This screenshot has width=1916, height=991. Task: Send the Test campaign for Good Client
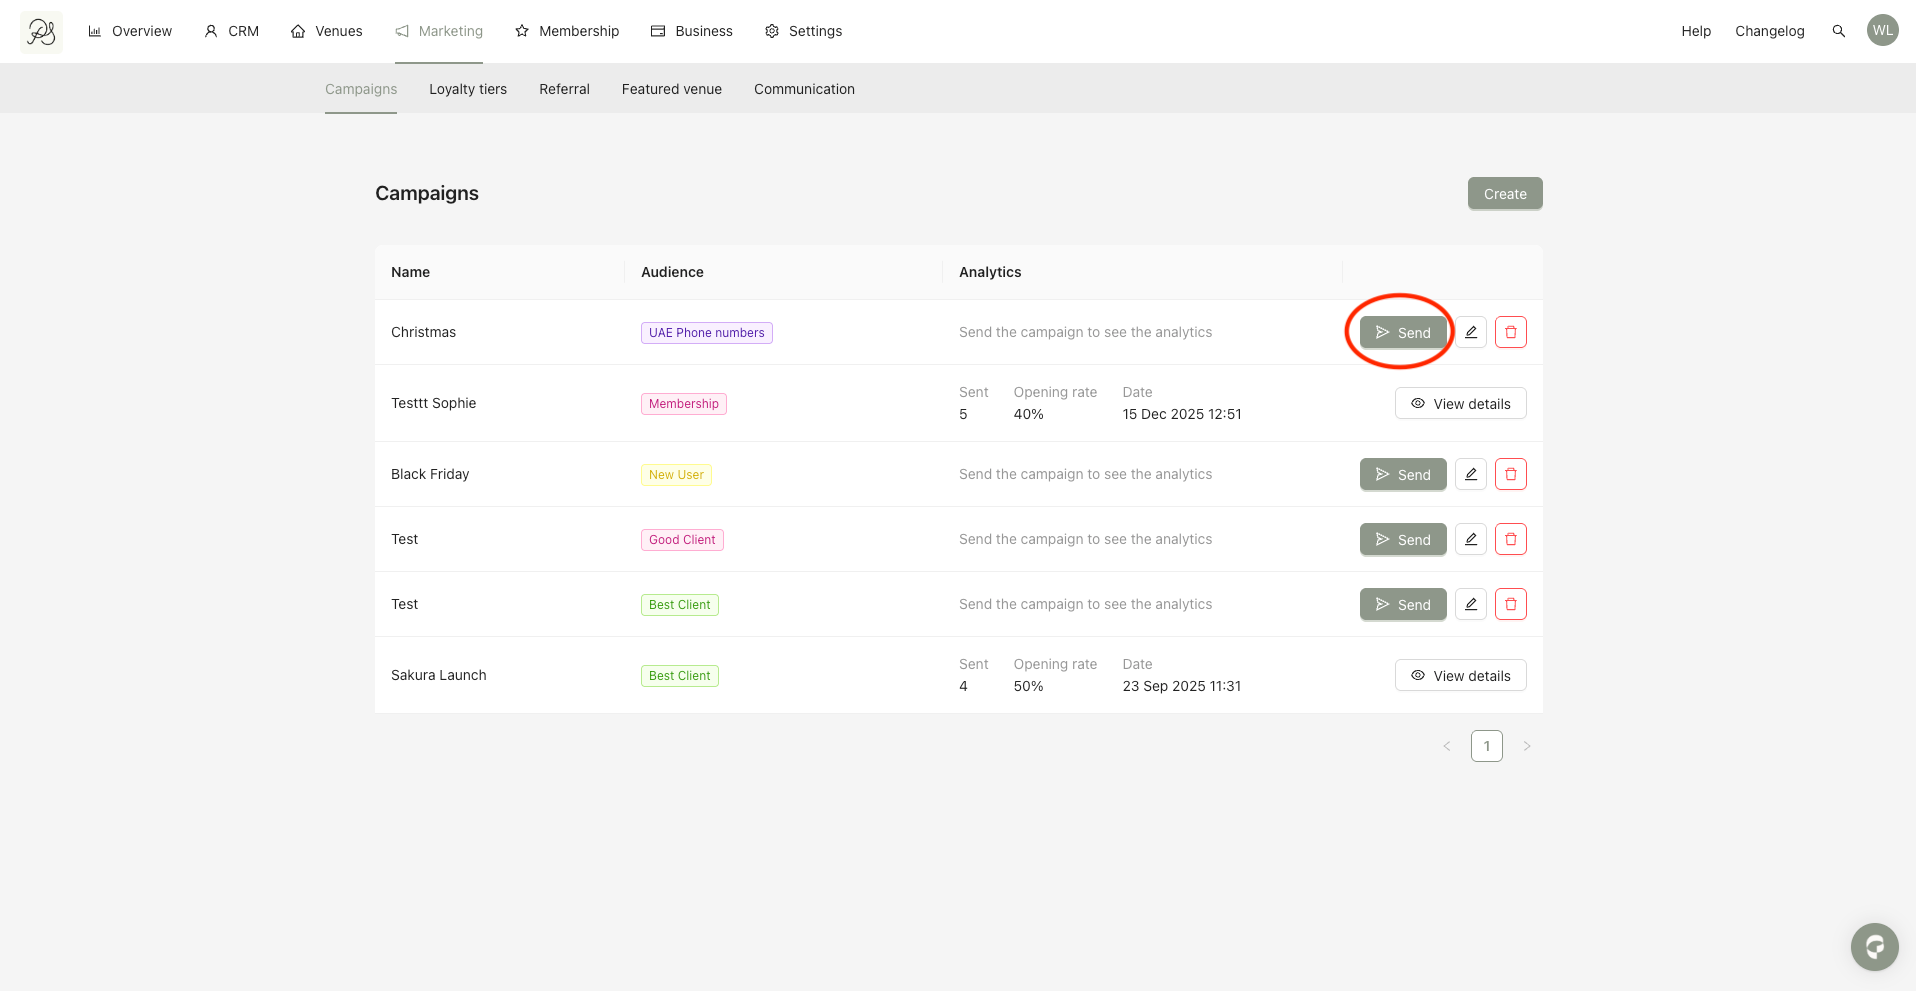[x=1403, y=539]
